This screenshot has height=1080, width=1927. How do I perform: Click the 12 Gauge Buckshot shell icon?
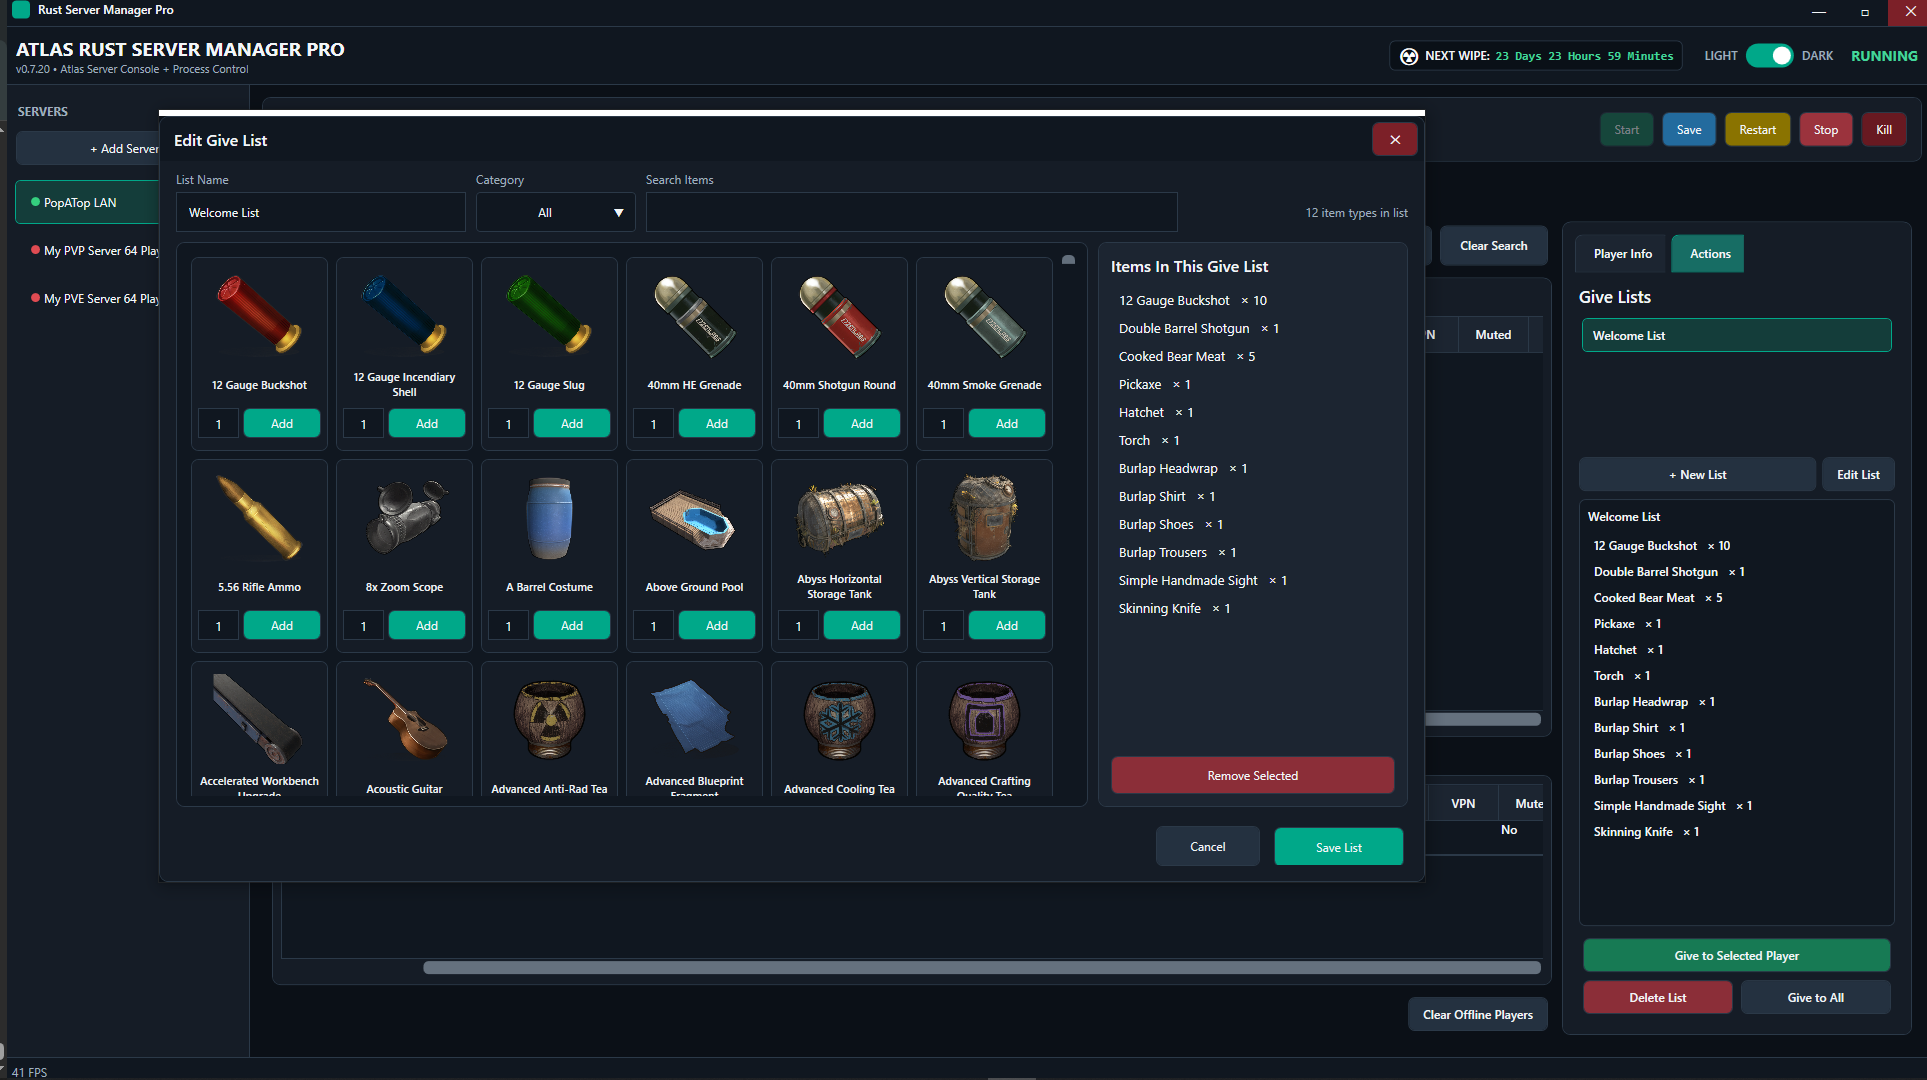[259, 315]
